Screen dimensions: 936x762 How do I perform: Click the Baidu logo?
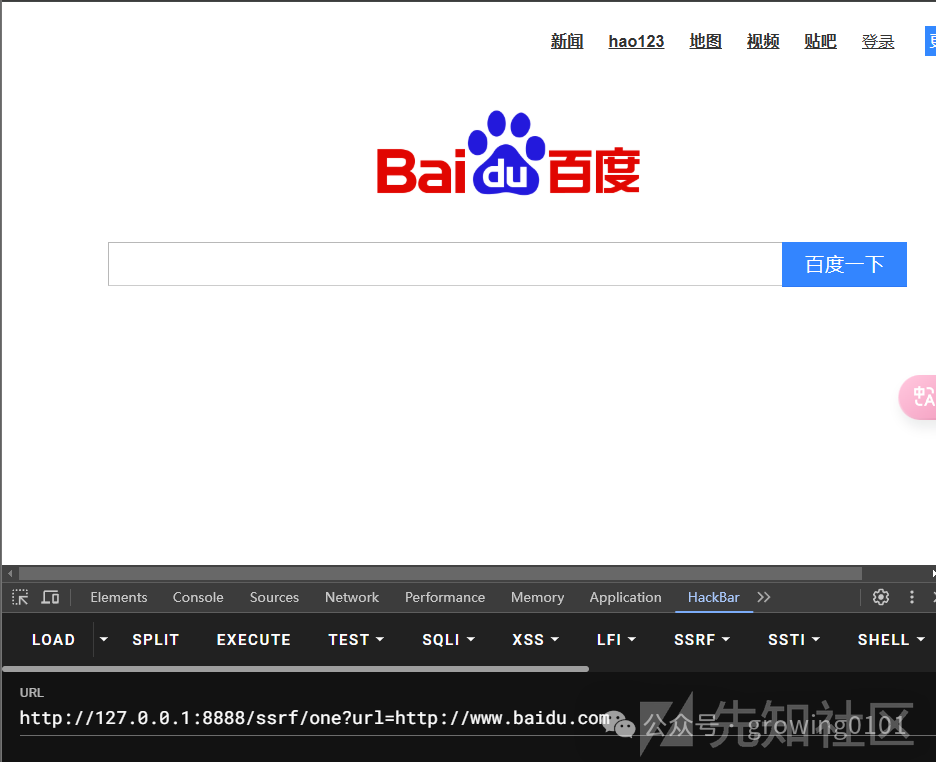click(508, 153)
